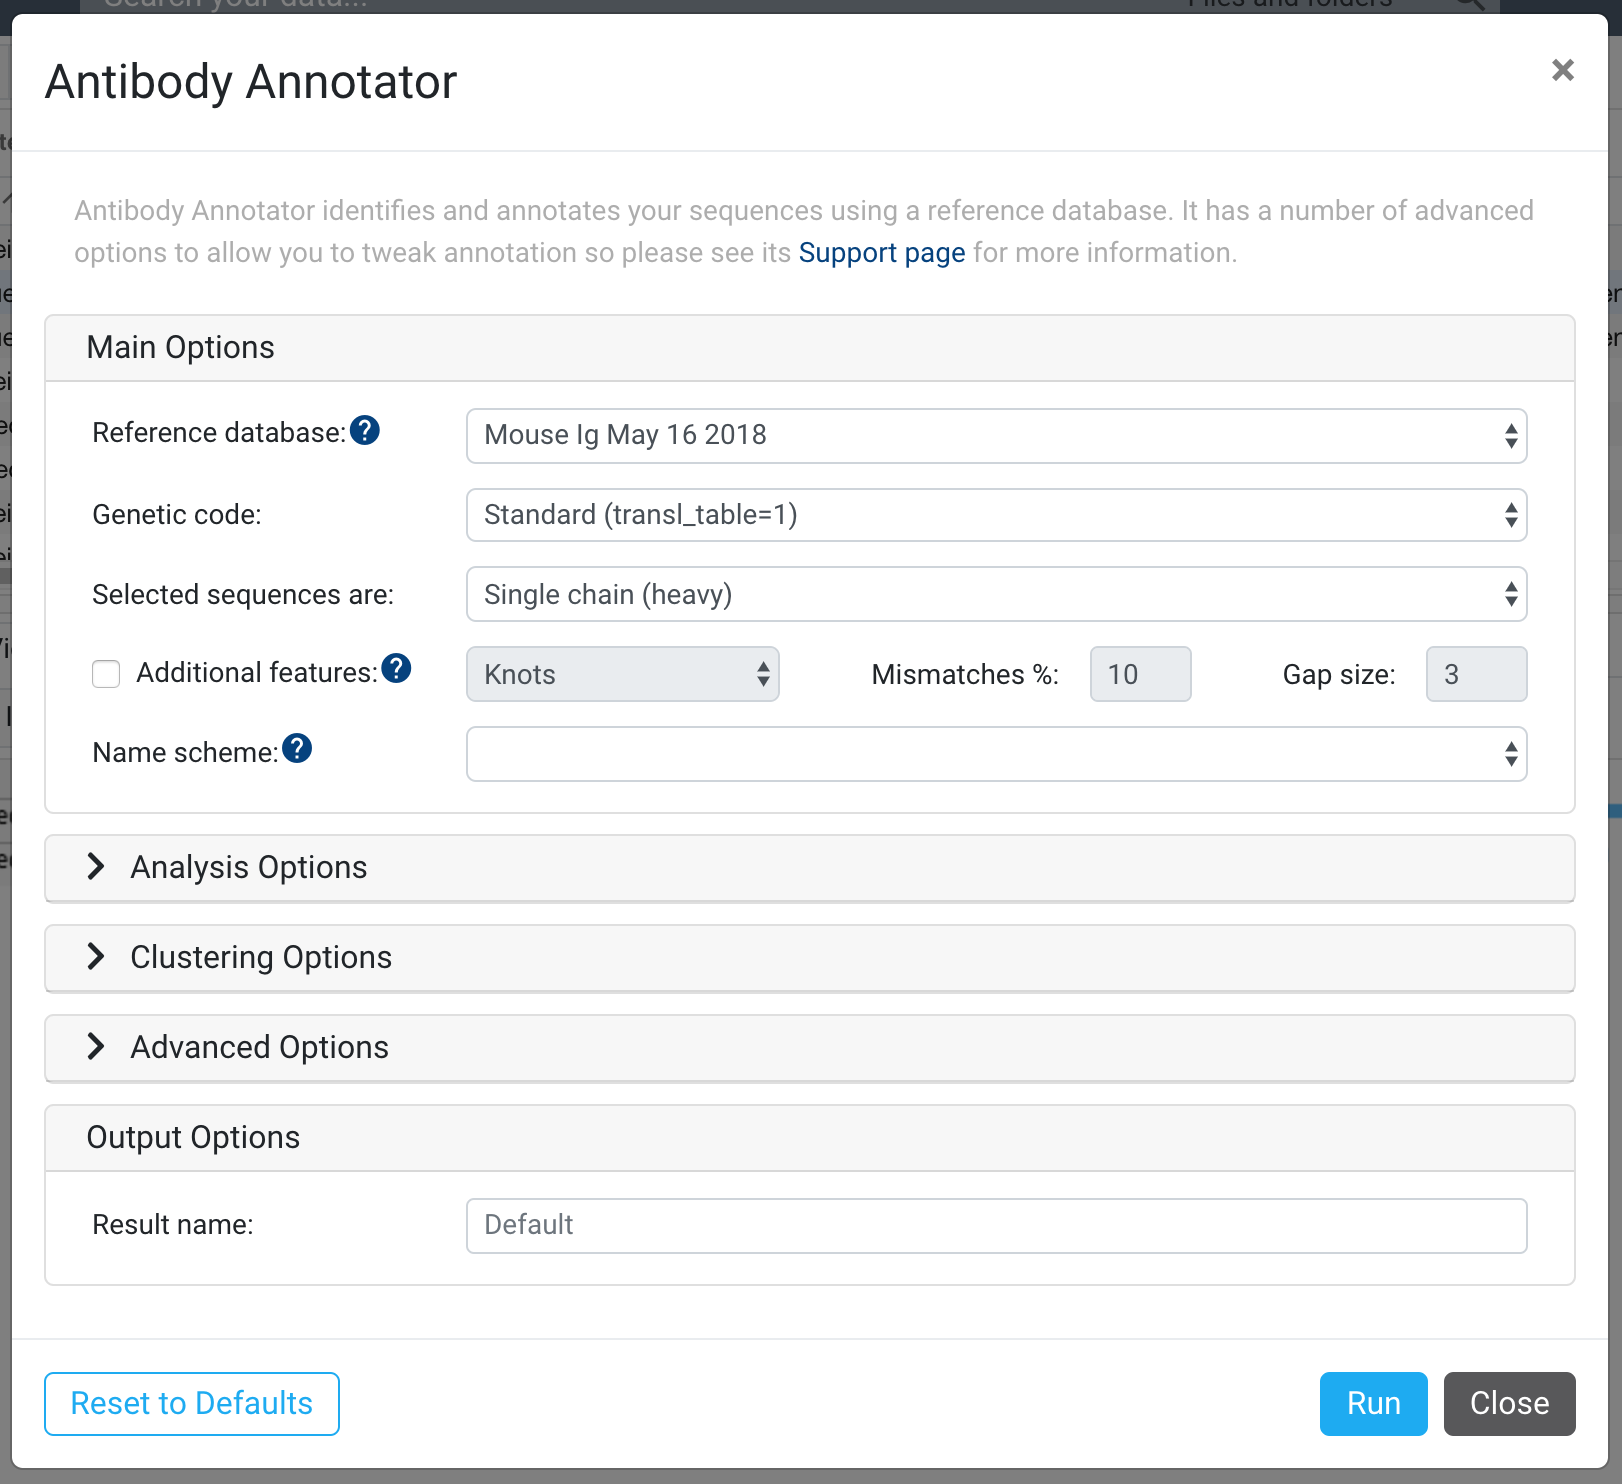The width and height of the screenshot is (1622, 1484).
Task: Click the Advanced Options chevron arrow
Action: click(x=96, y=1047)
